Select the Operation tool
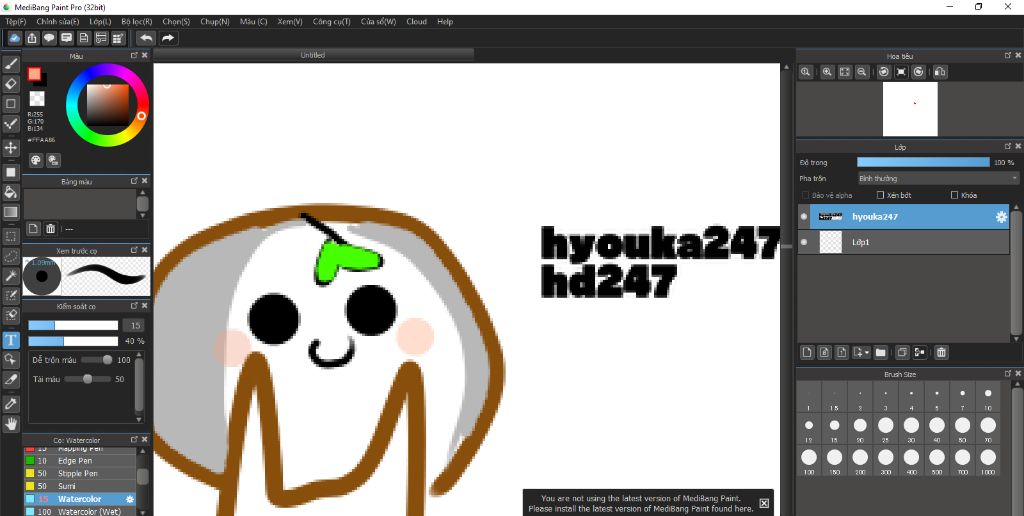The width and height of the screenshot is (1024, 516). click(10, 359)
